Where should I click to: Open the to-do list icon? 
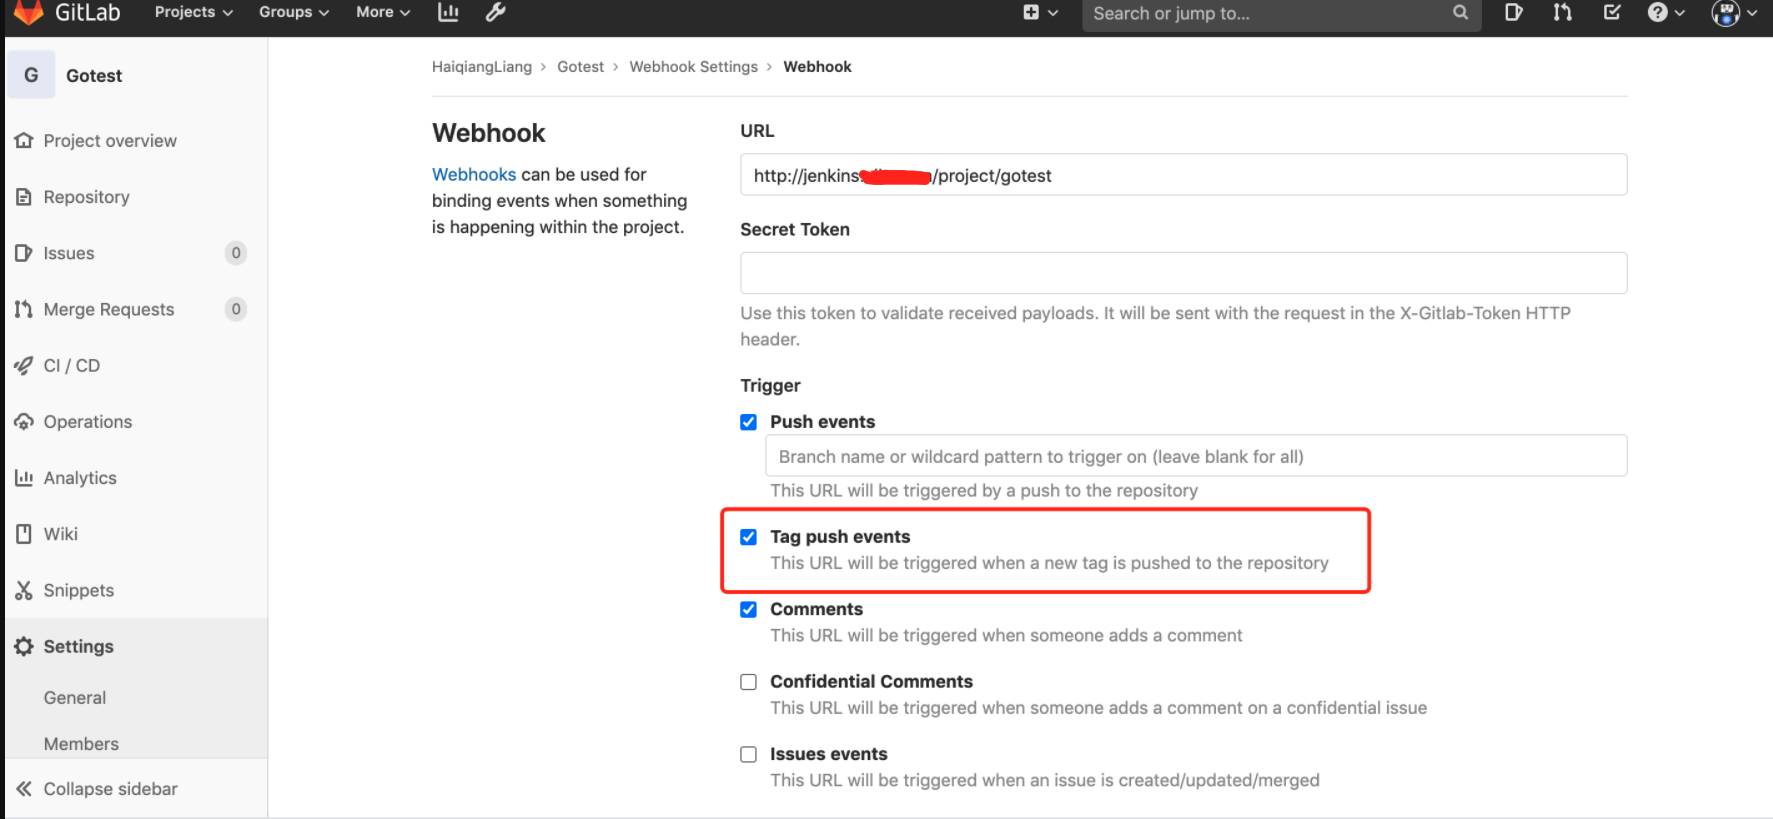coord(1612,12)
